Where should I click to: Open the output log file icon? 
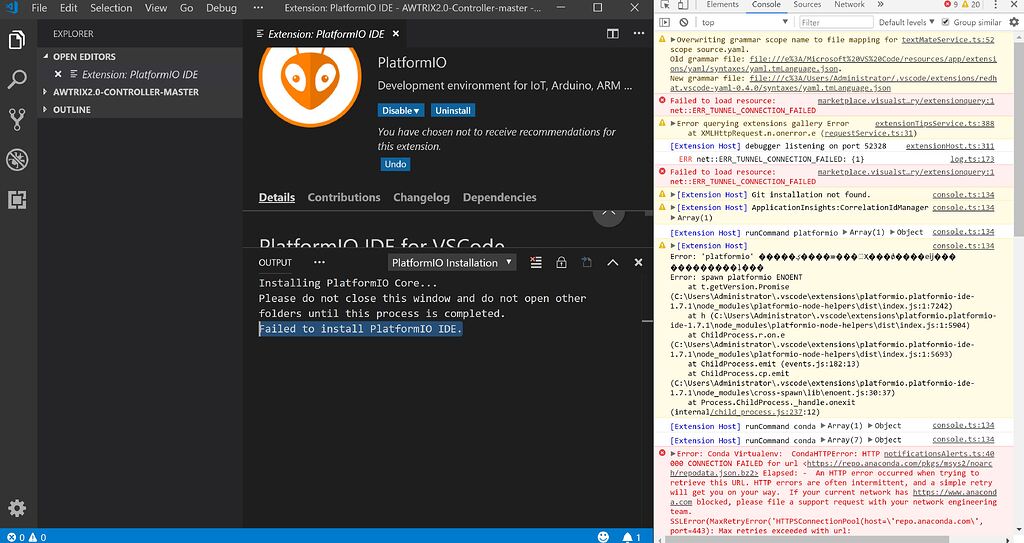tap(586, 262)
